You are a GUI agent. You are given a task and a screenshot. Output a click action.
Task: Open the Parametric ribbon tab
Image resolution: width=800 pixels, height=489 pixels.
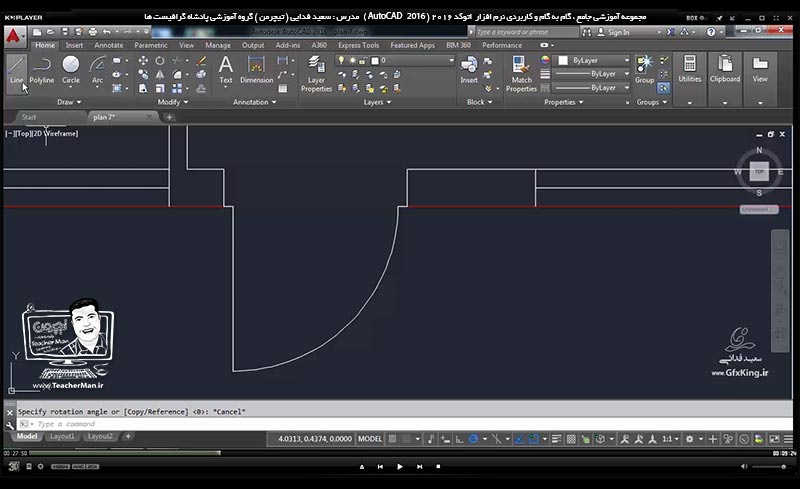click(x=151, y=45)
